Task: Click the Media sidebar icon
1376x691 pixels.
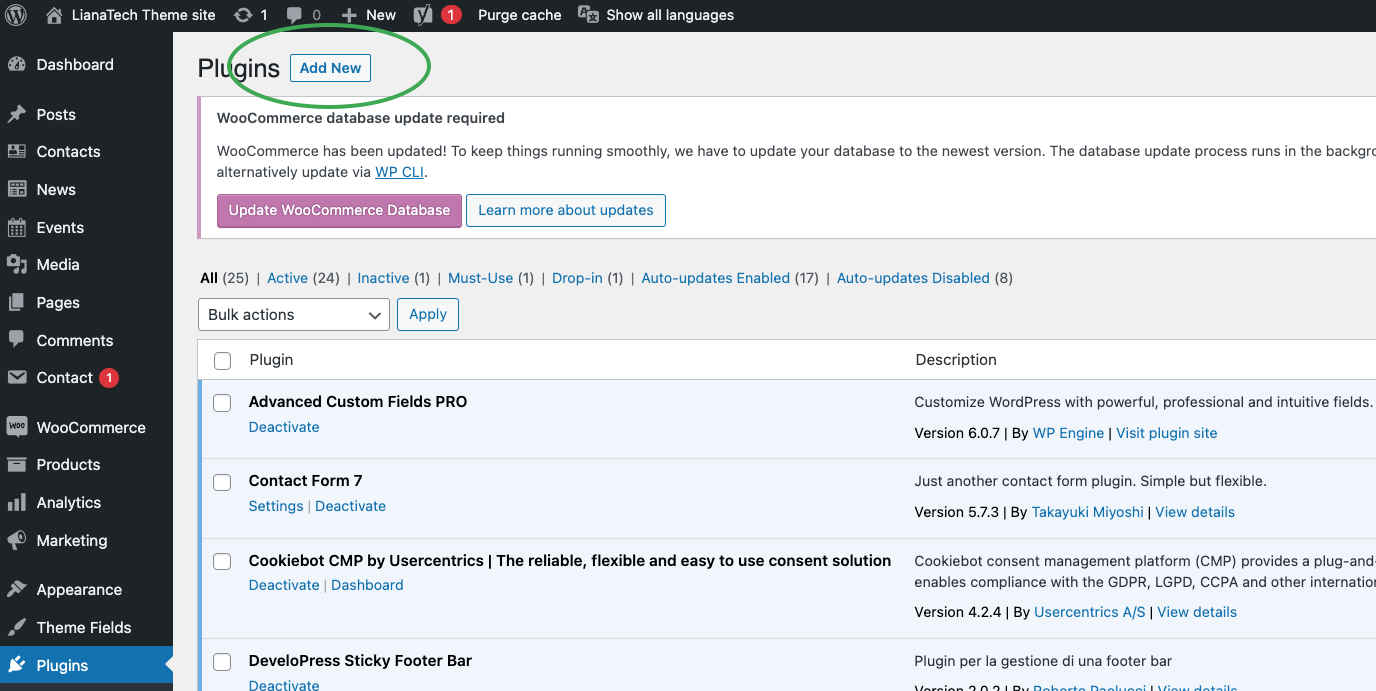Action: click(x=17, y=264)
